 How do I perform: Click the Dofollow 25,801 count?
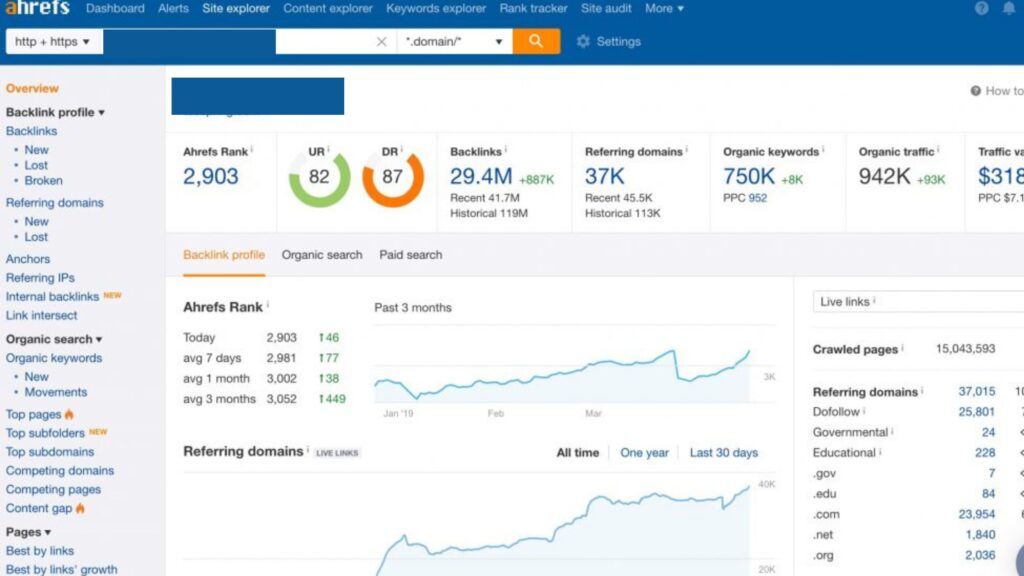[977, 411]
